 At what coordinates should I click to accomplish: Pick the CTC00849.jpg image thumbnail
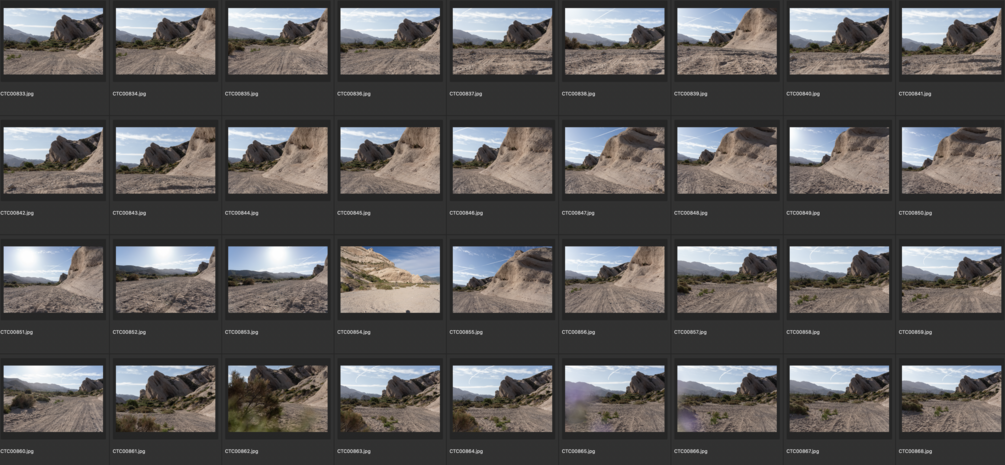pos(840,160)
